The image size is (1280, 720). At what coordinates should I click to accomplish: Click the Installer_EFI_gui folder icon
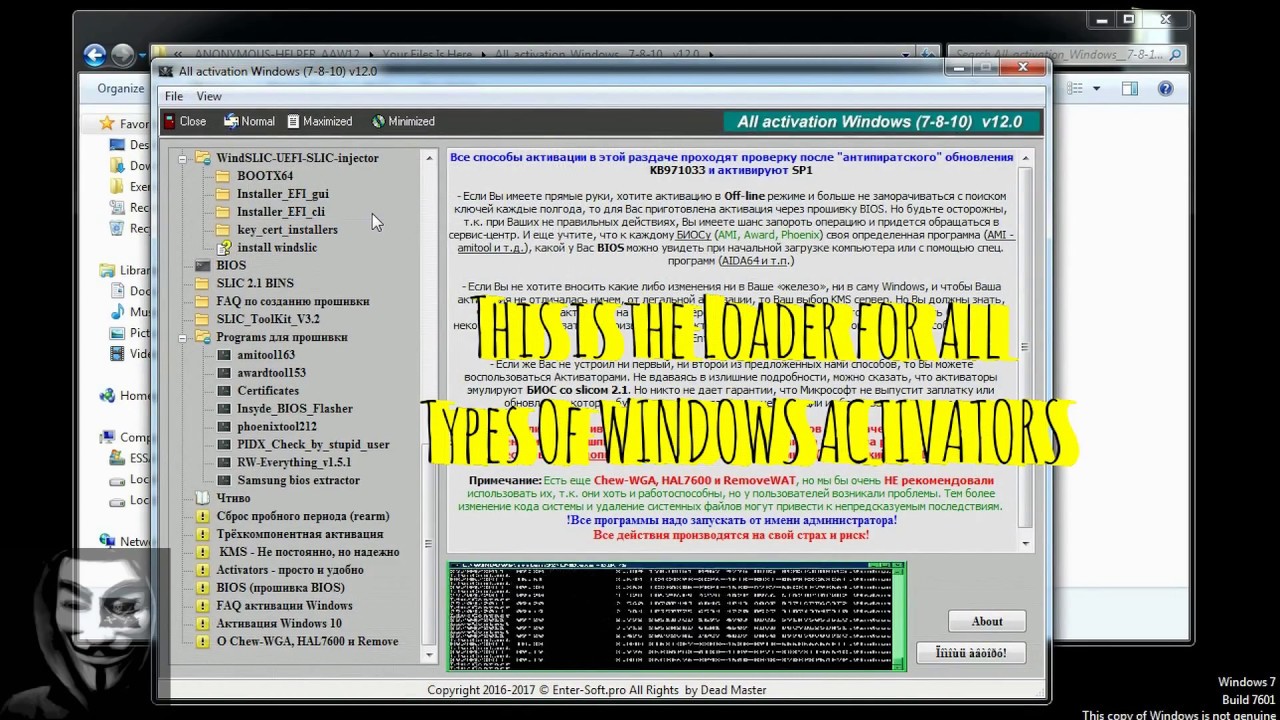point(223,194)
